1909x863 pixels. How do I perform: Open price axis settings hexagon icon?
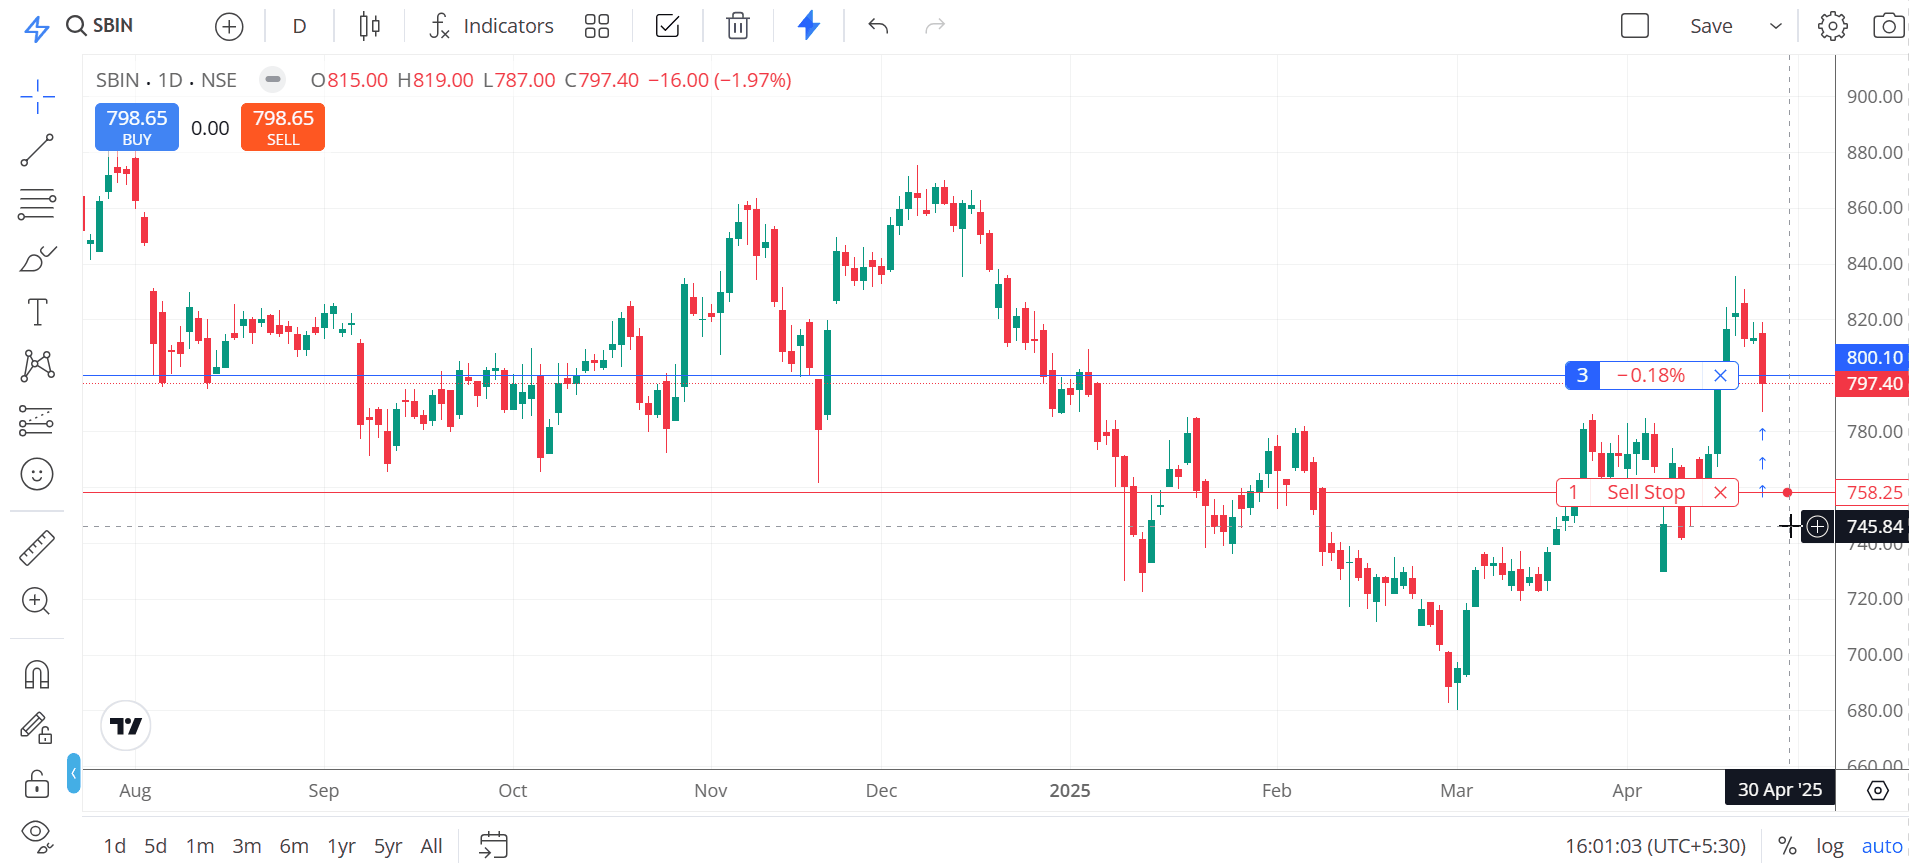pos(1878,790)
